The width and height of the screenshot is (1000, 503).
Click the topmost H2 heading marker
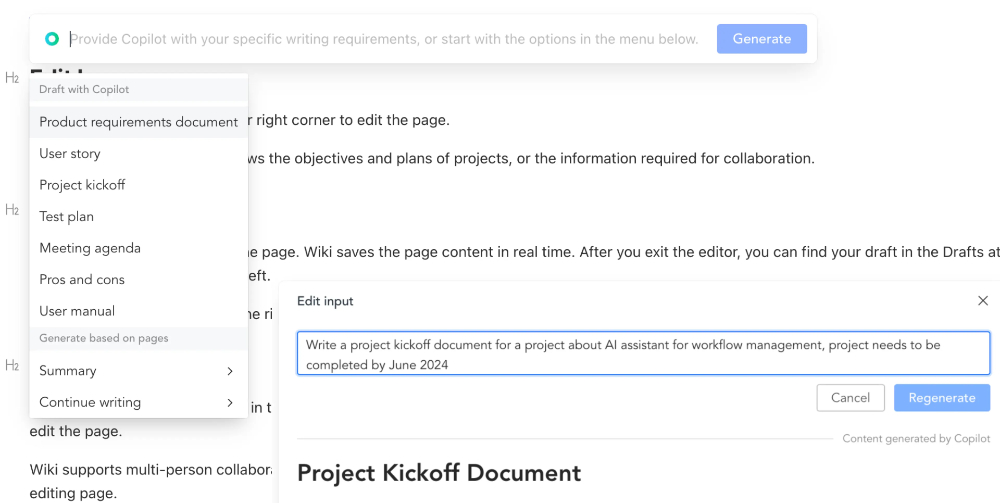click(x=12, y=78)
